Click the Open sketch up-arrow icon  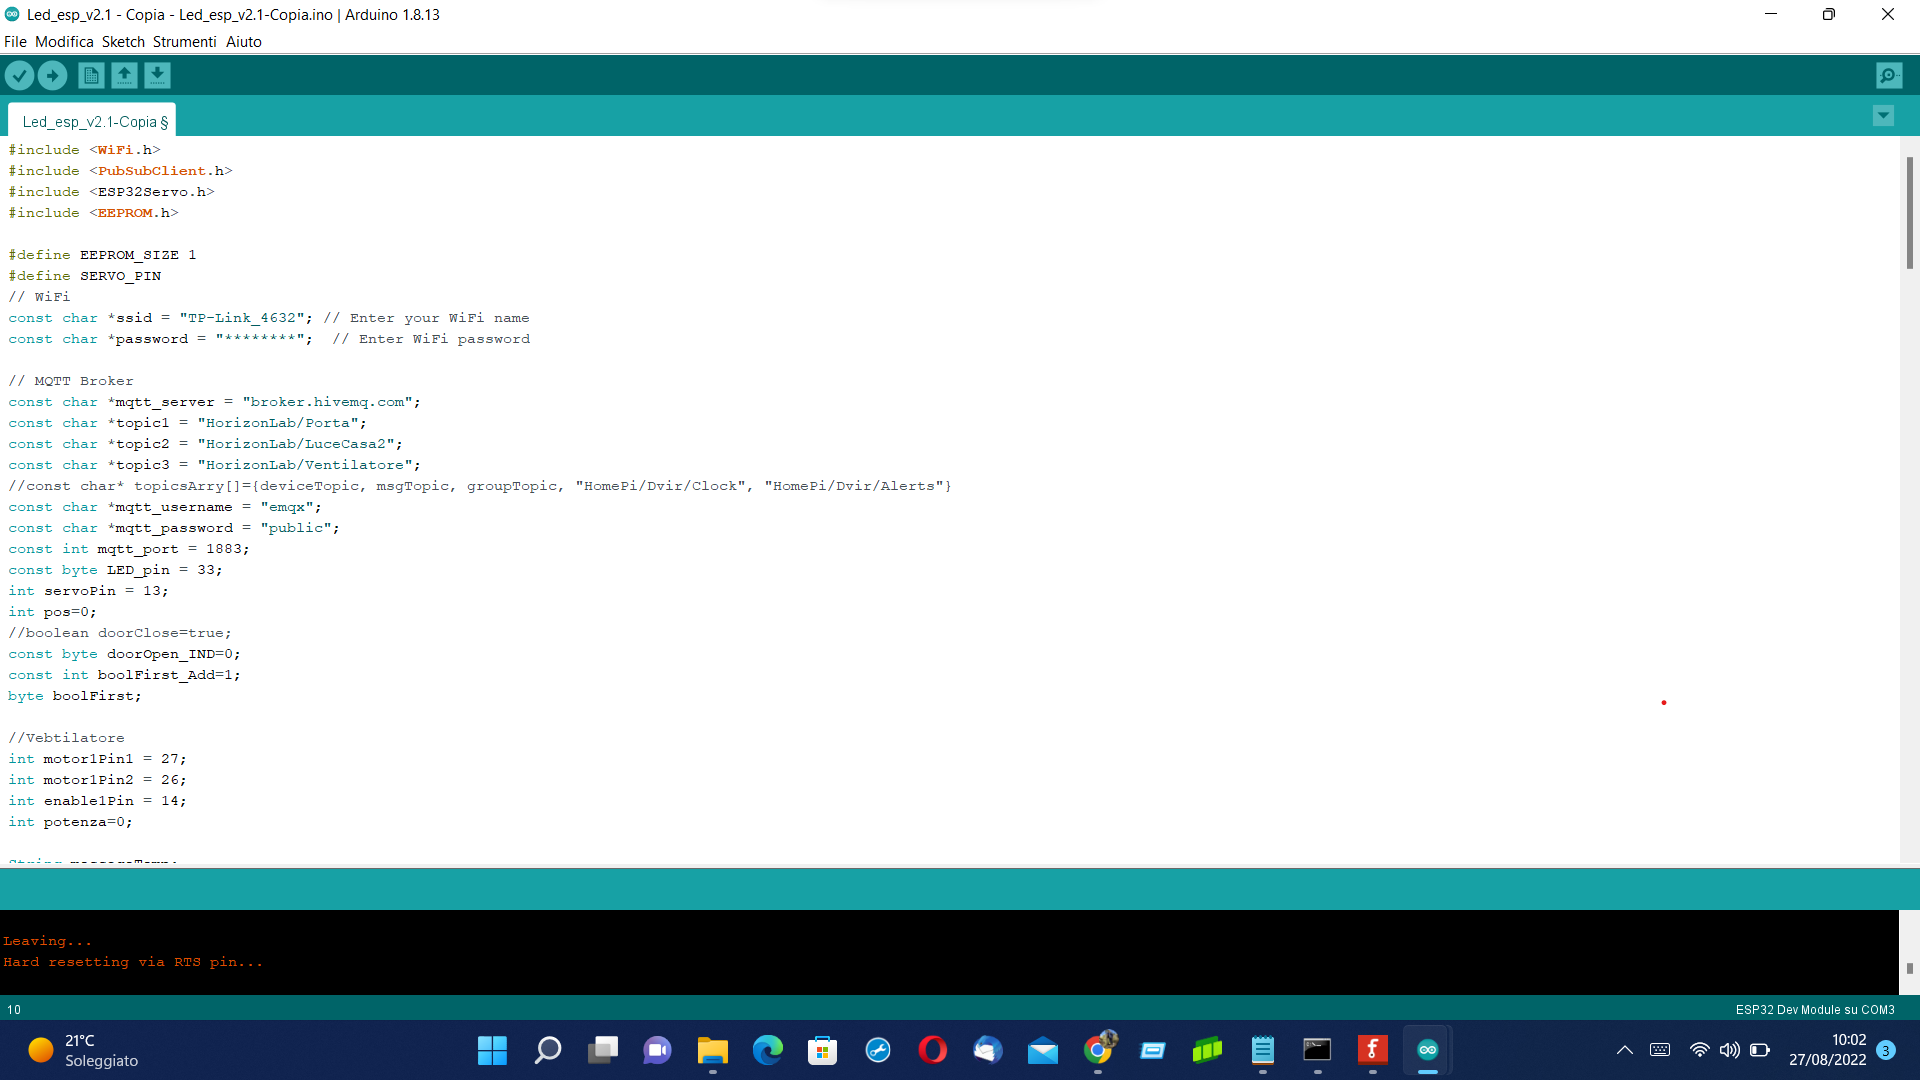[x=124, y=75]
